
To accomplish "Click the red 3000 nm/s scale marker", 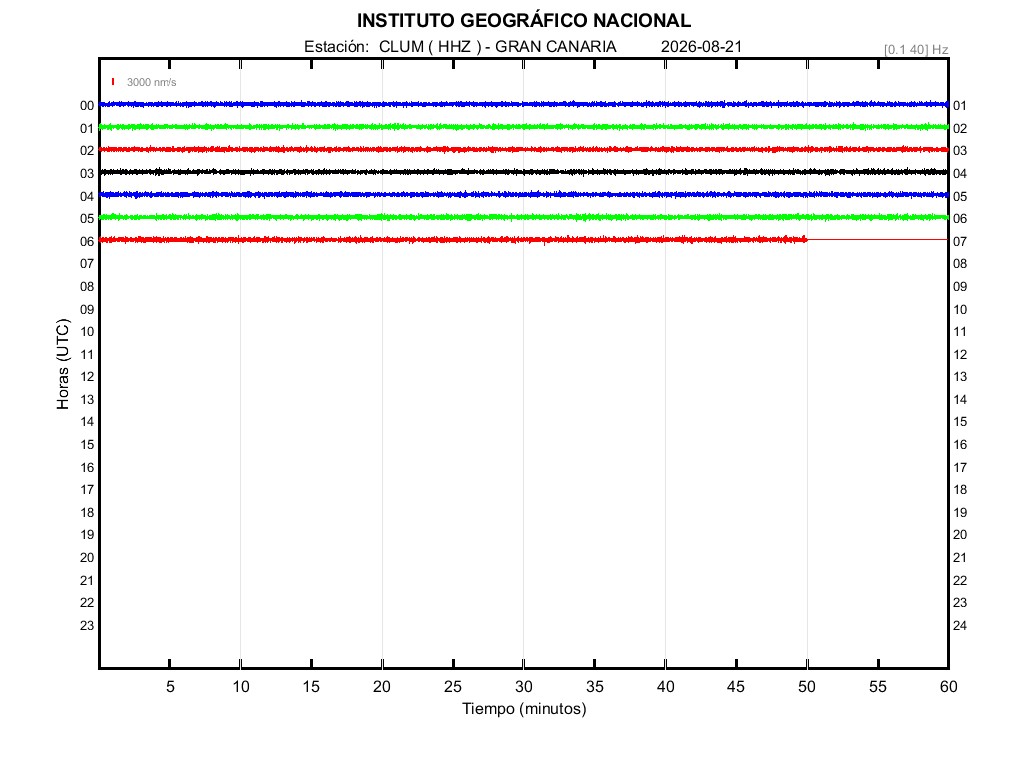I will [x=113, y=82].
